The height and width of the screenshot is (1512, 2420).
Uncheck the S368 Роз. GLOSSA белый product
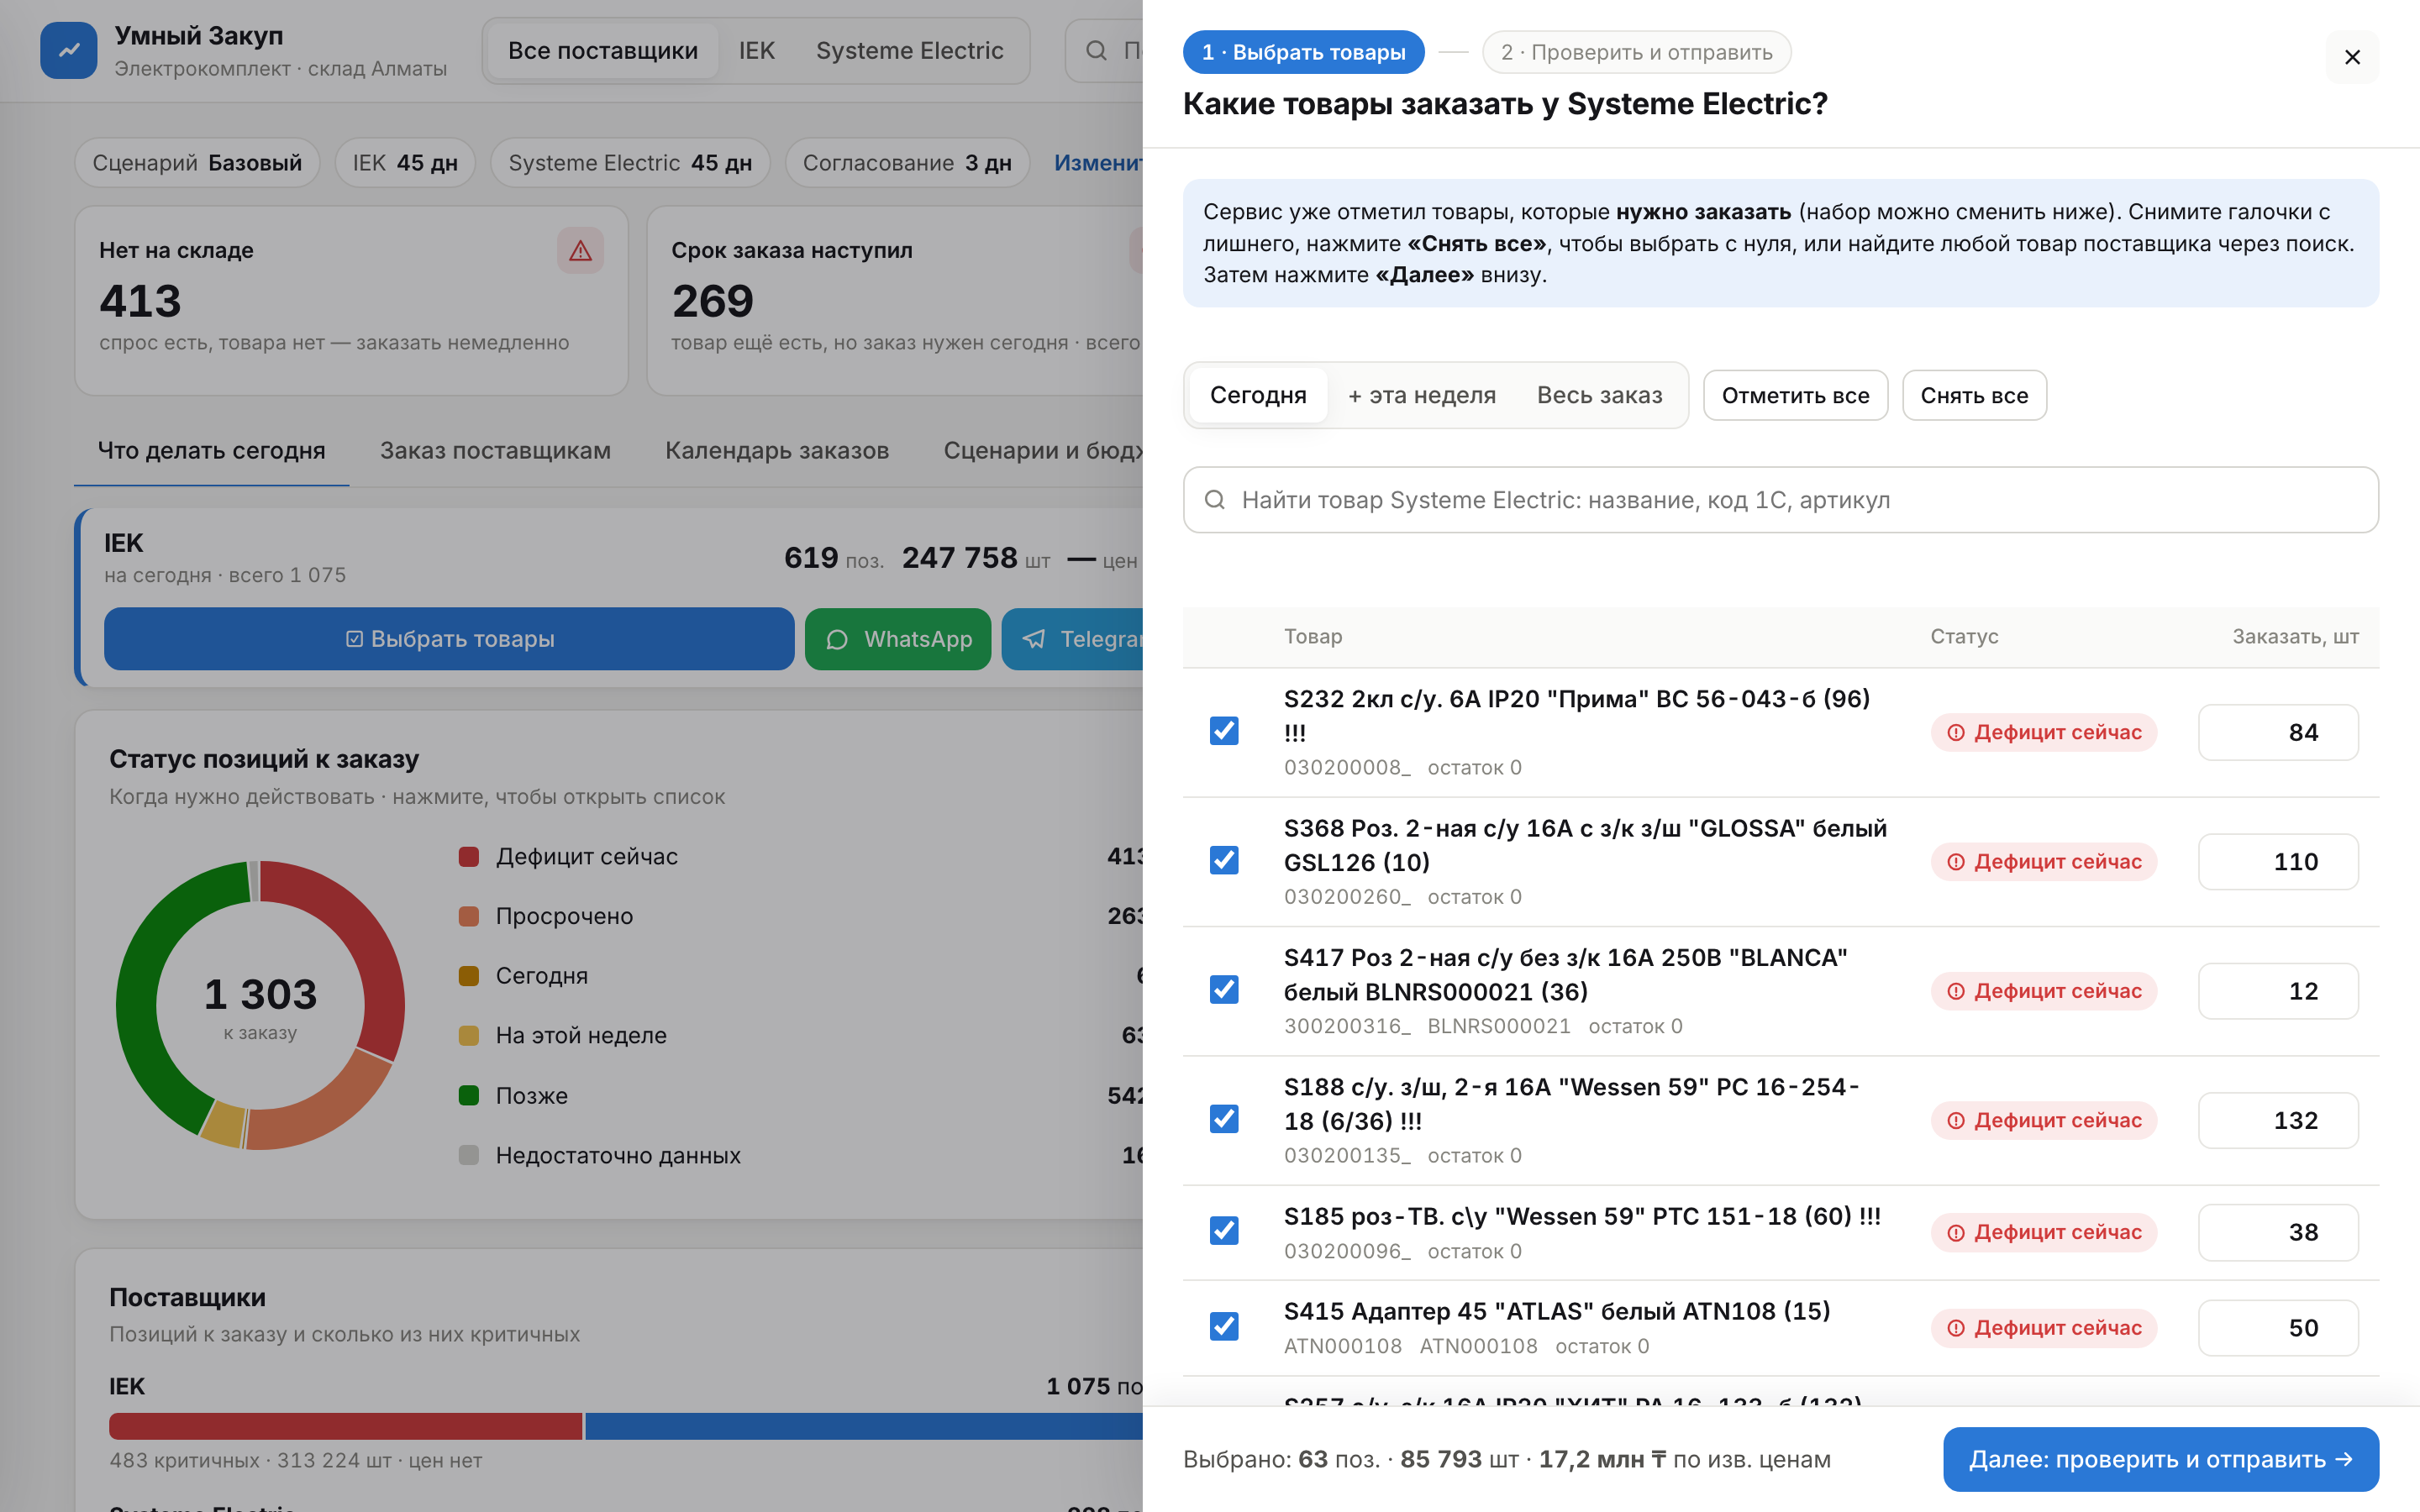[1224, 860]
